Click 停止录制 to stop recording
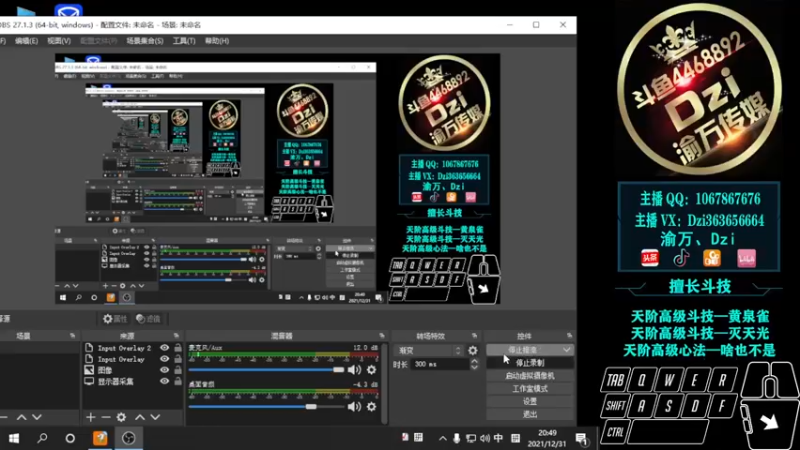Viewport: 800px width, 450px height. pyautogui.click(x=530, y=363)
